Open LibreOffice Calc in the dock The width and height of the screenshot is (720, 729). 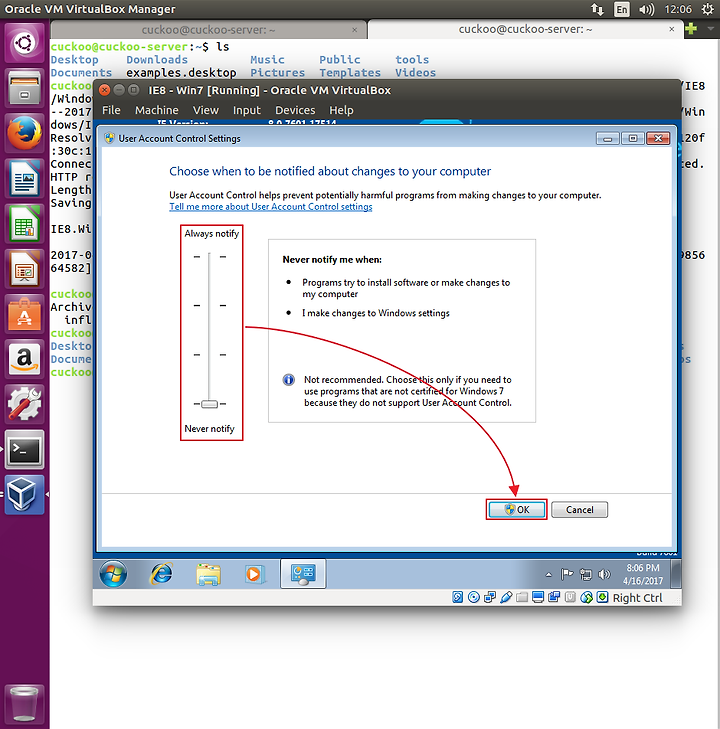(24, 224)
